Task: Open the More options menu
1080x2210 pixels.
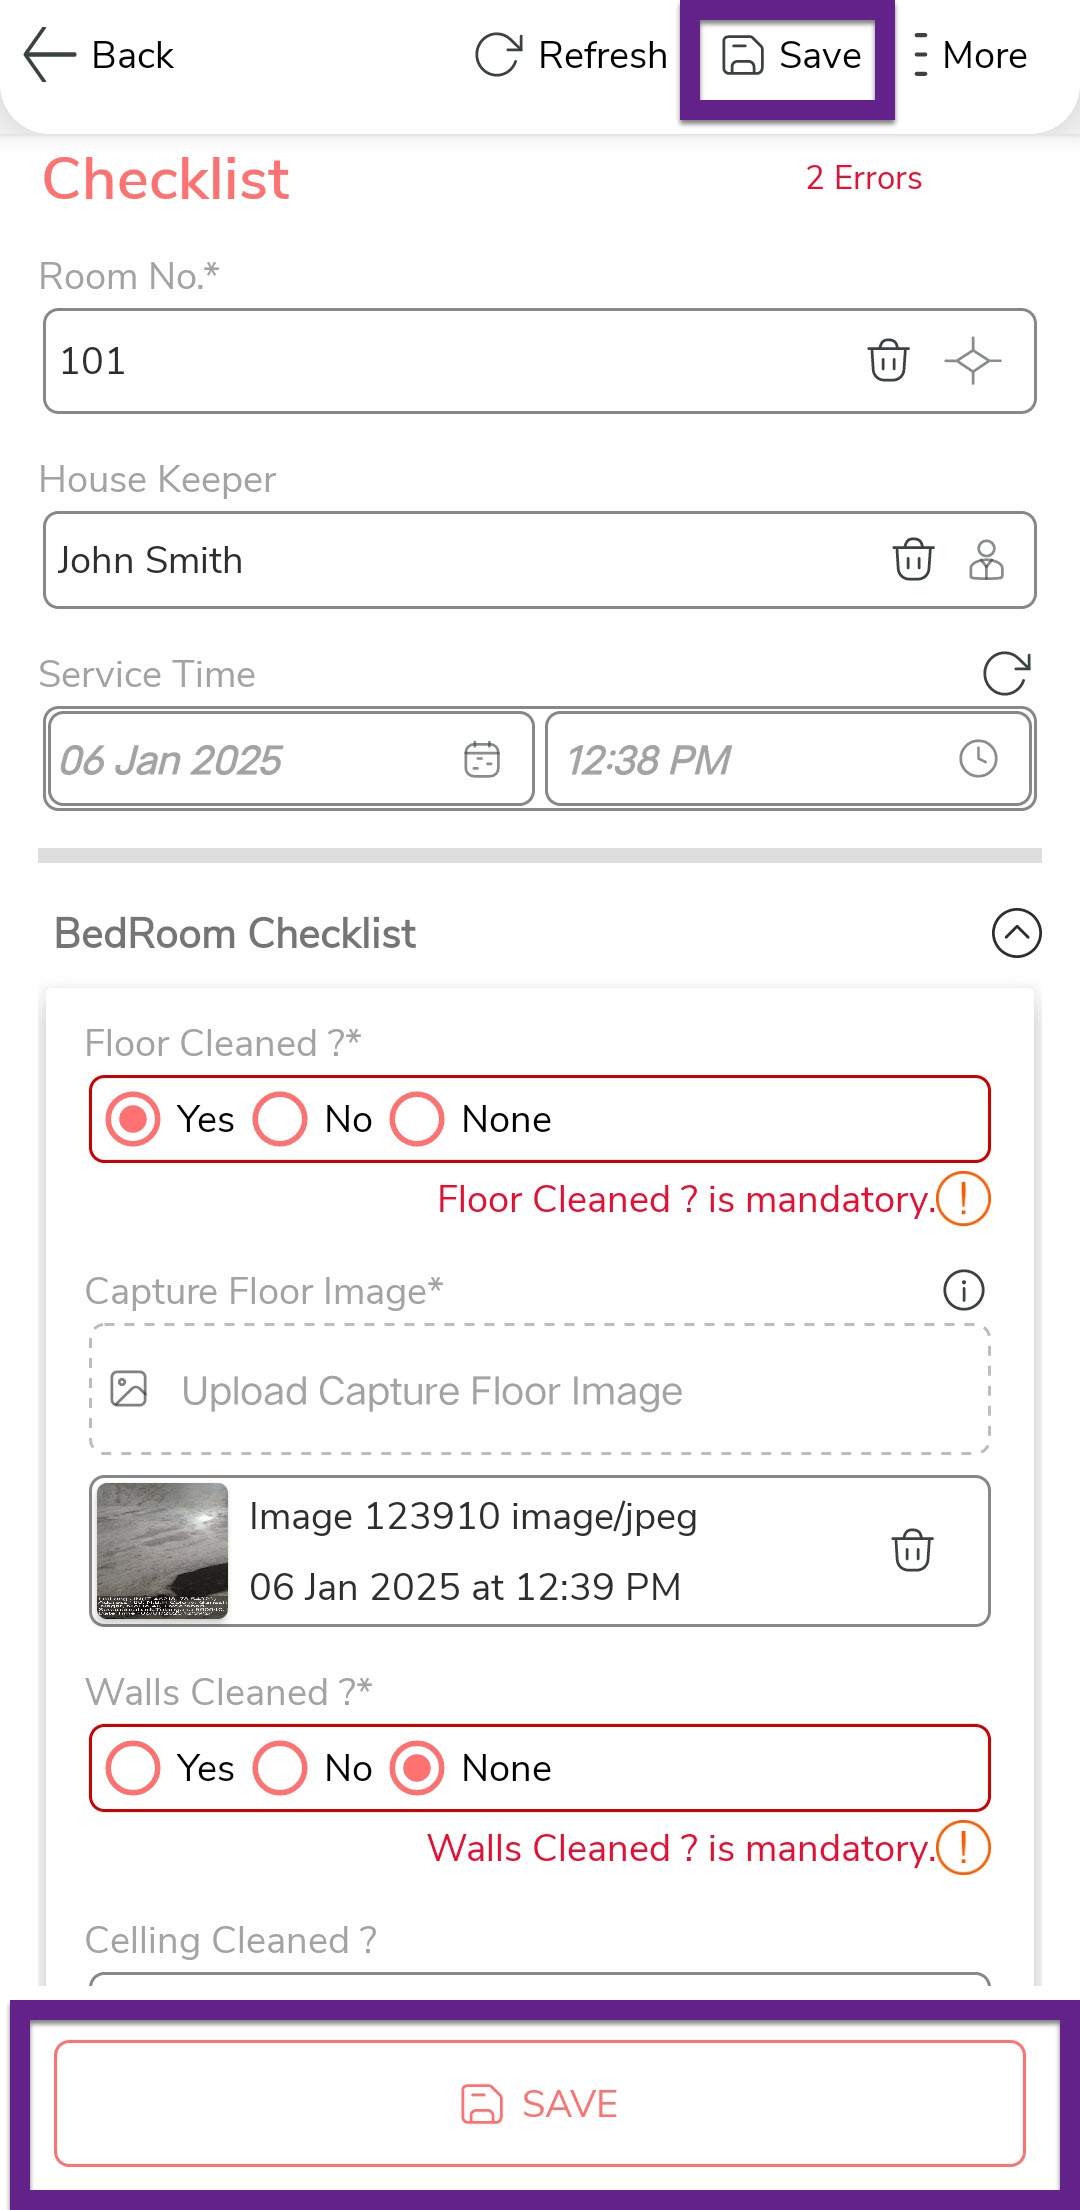Action: (970, 55)
